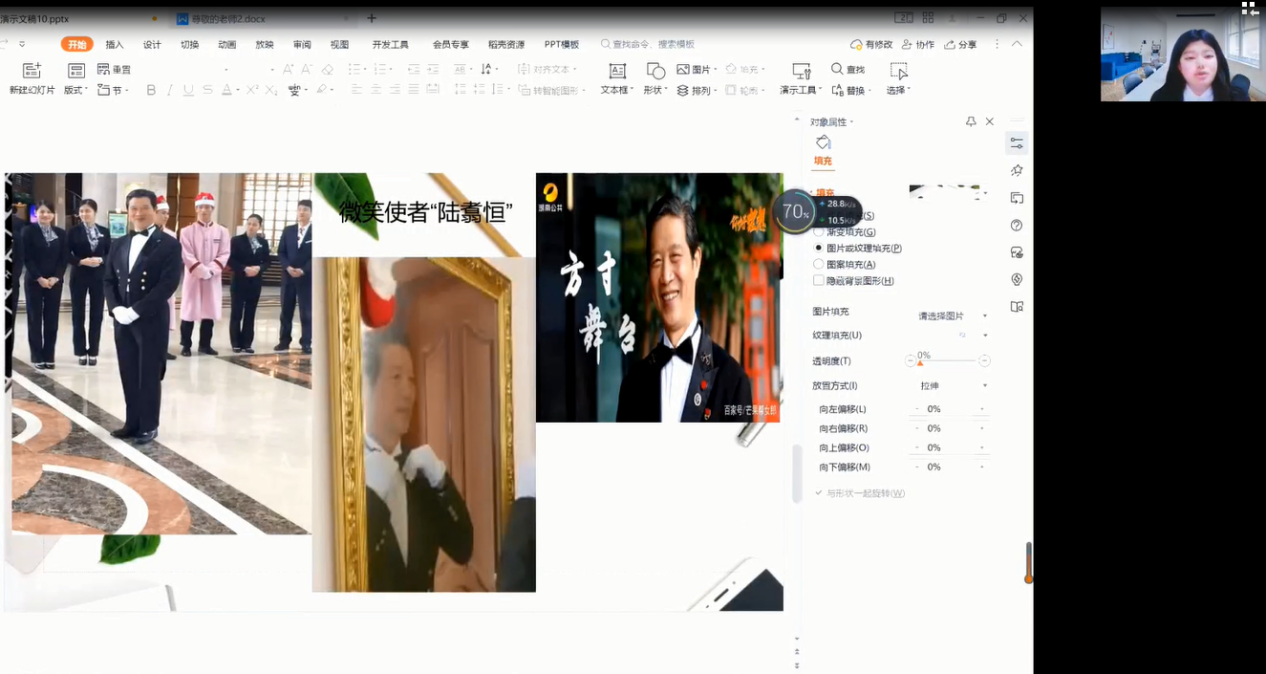Click the 向下偏移 (Bottom offset) value field

(x=949, y=467)
